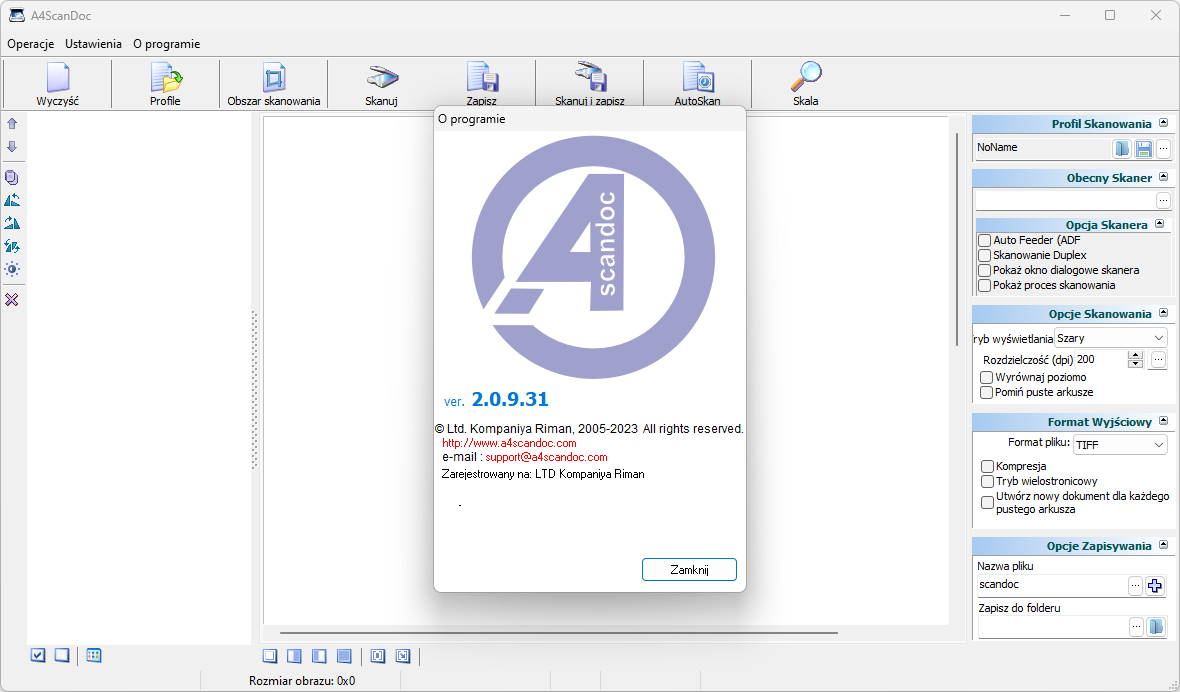Select the Obszar skanowania tool
Image resolution: width=1180 pixels, height=692 pixels.
(274, 84)
